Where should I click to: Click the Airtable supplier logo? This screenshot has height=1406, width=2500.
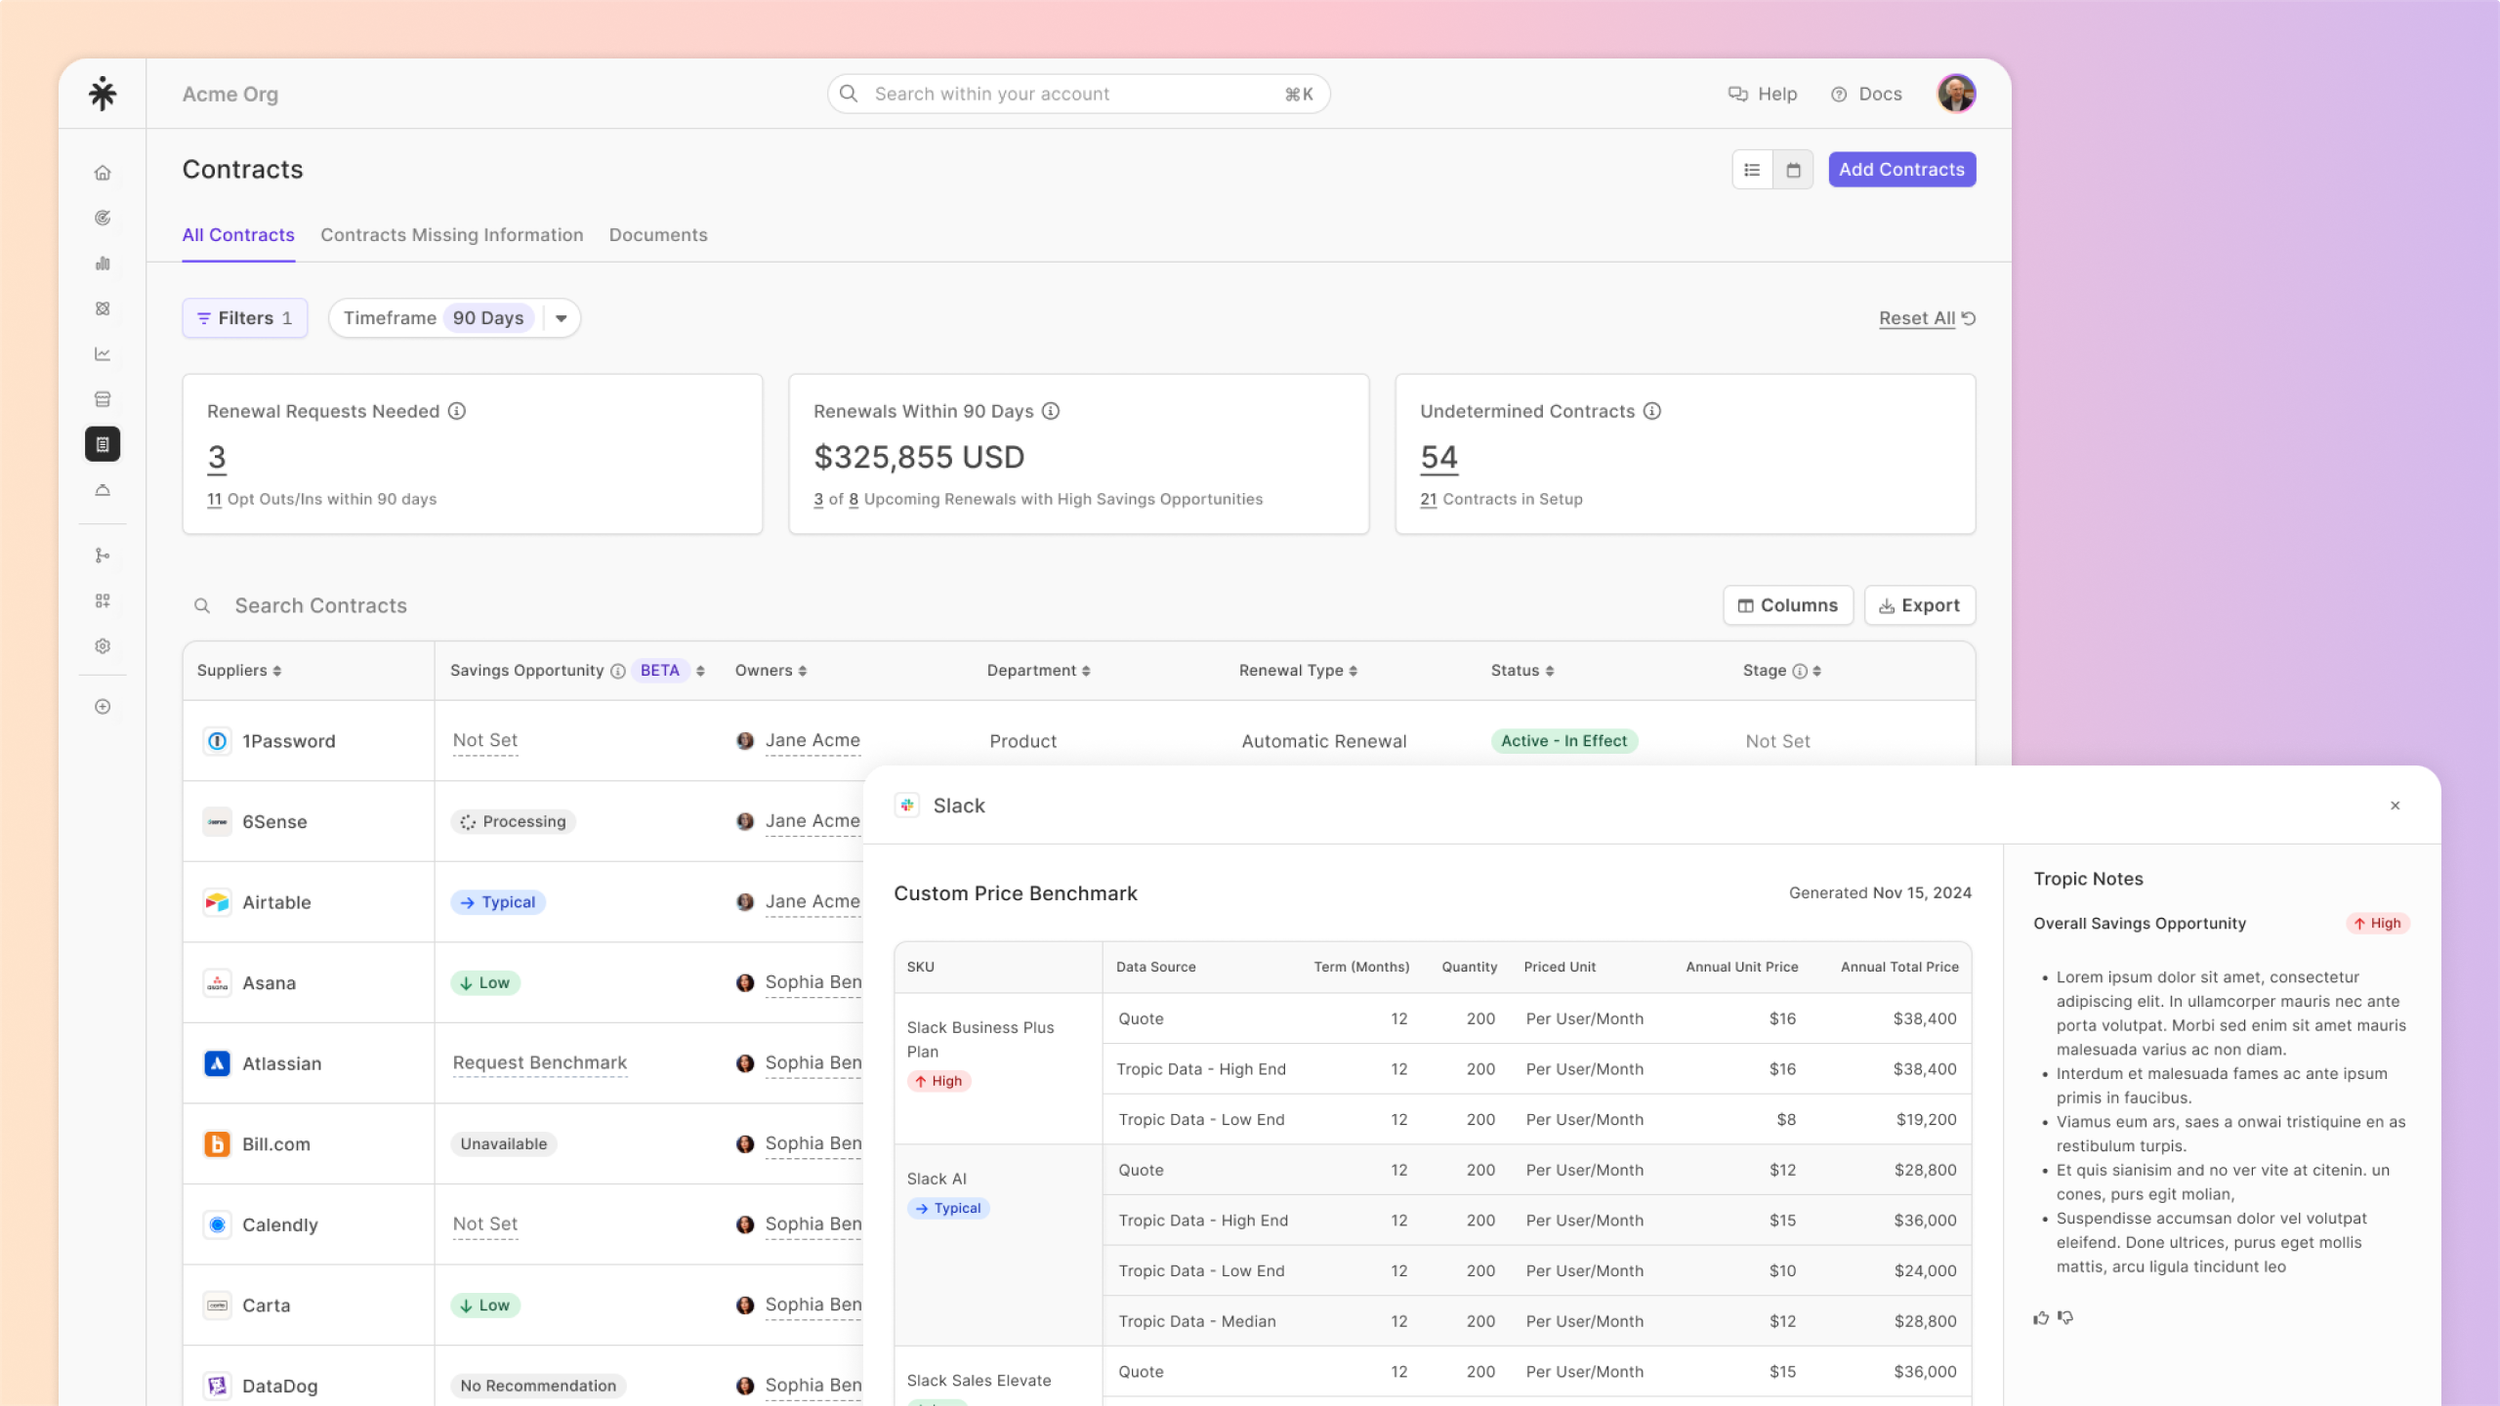point(217,902)
